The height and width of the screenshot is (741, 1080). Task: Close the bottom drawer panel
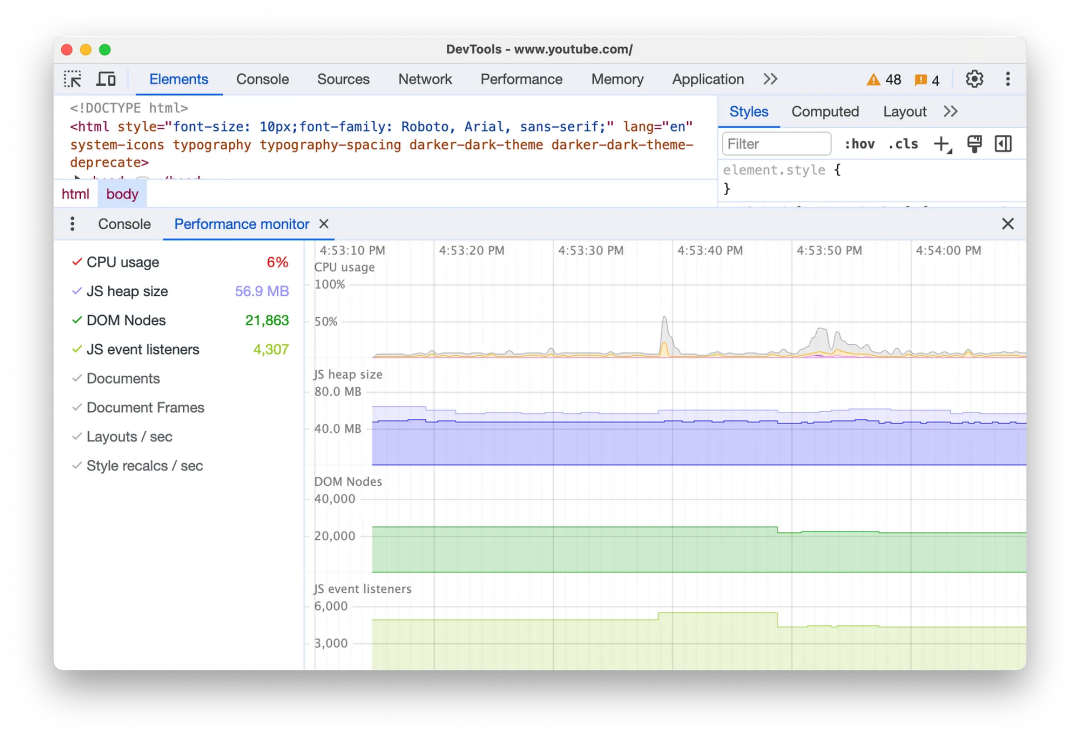(1008, 224)
